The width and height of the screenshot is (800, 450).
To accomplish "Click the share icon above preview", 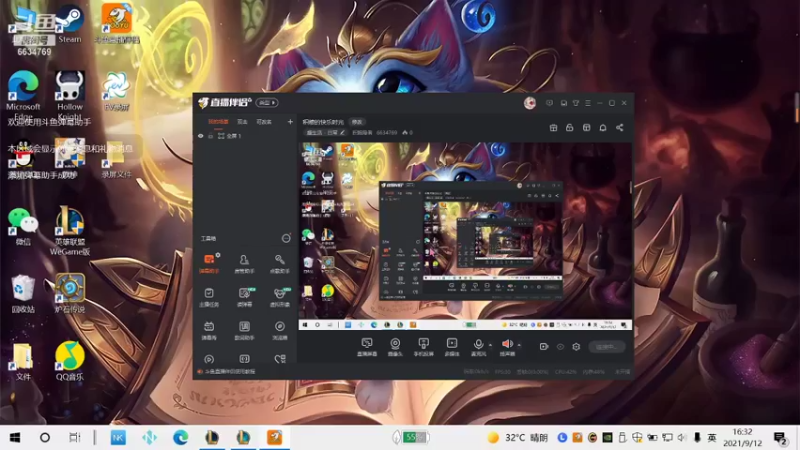I will pyautogui.click(x=619, y=128).
